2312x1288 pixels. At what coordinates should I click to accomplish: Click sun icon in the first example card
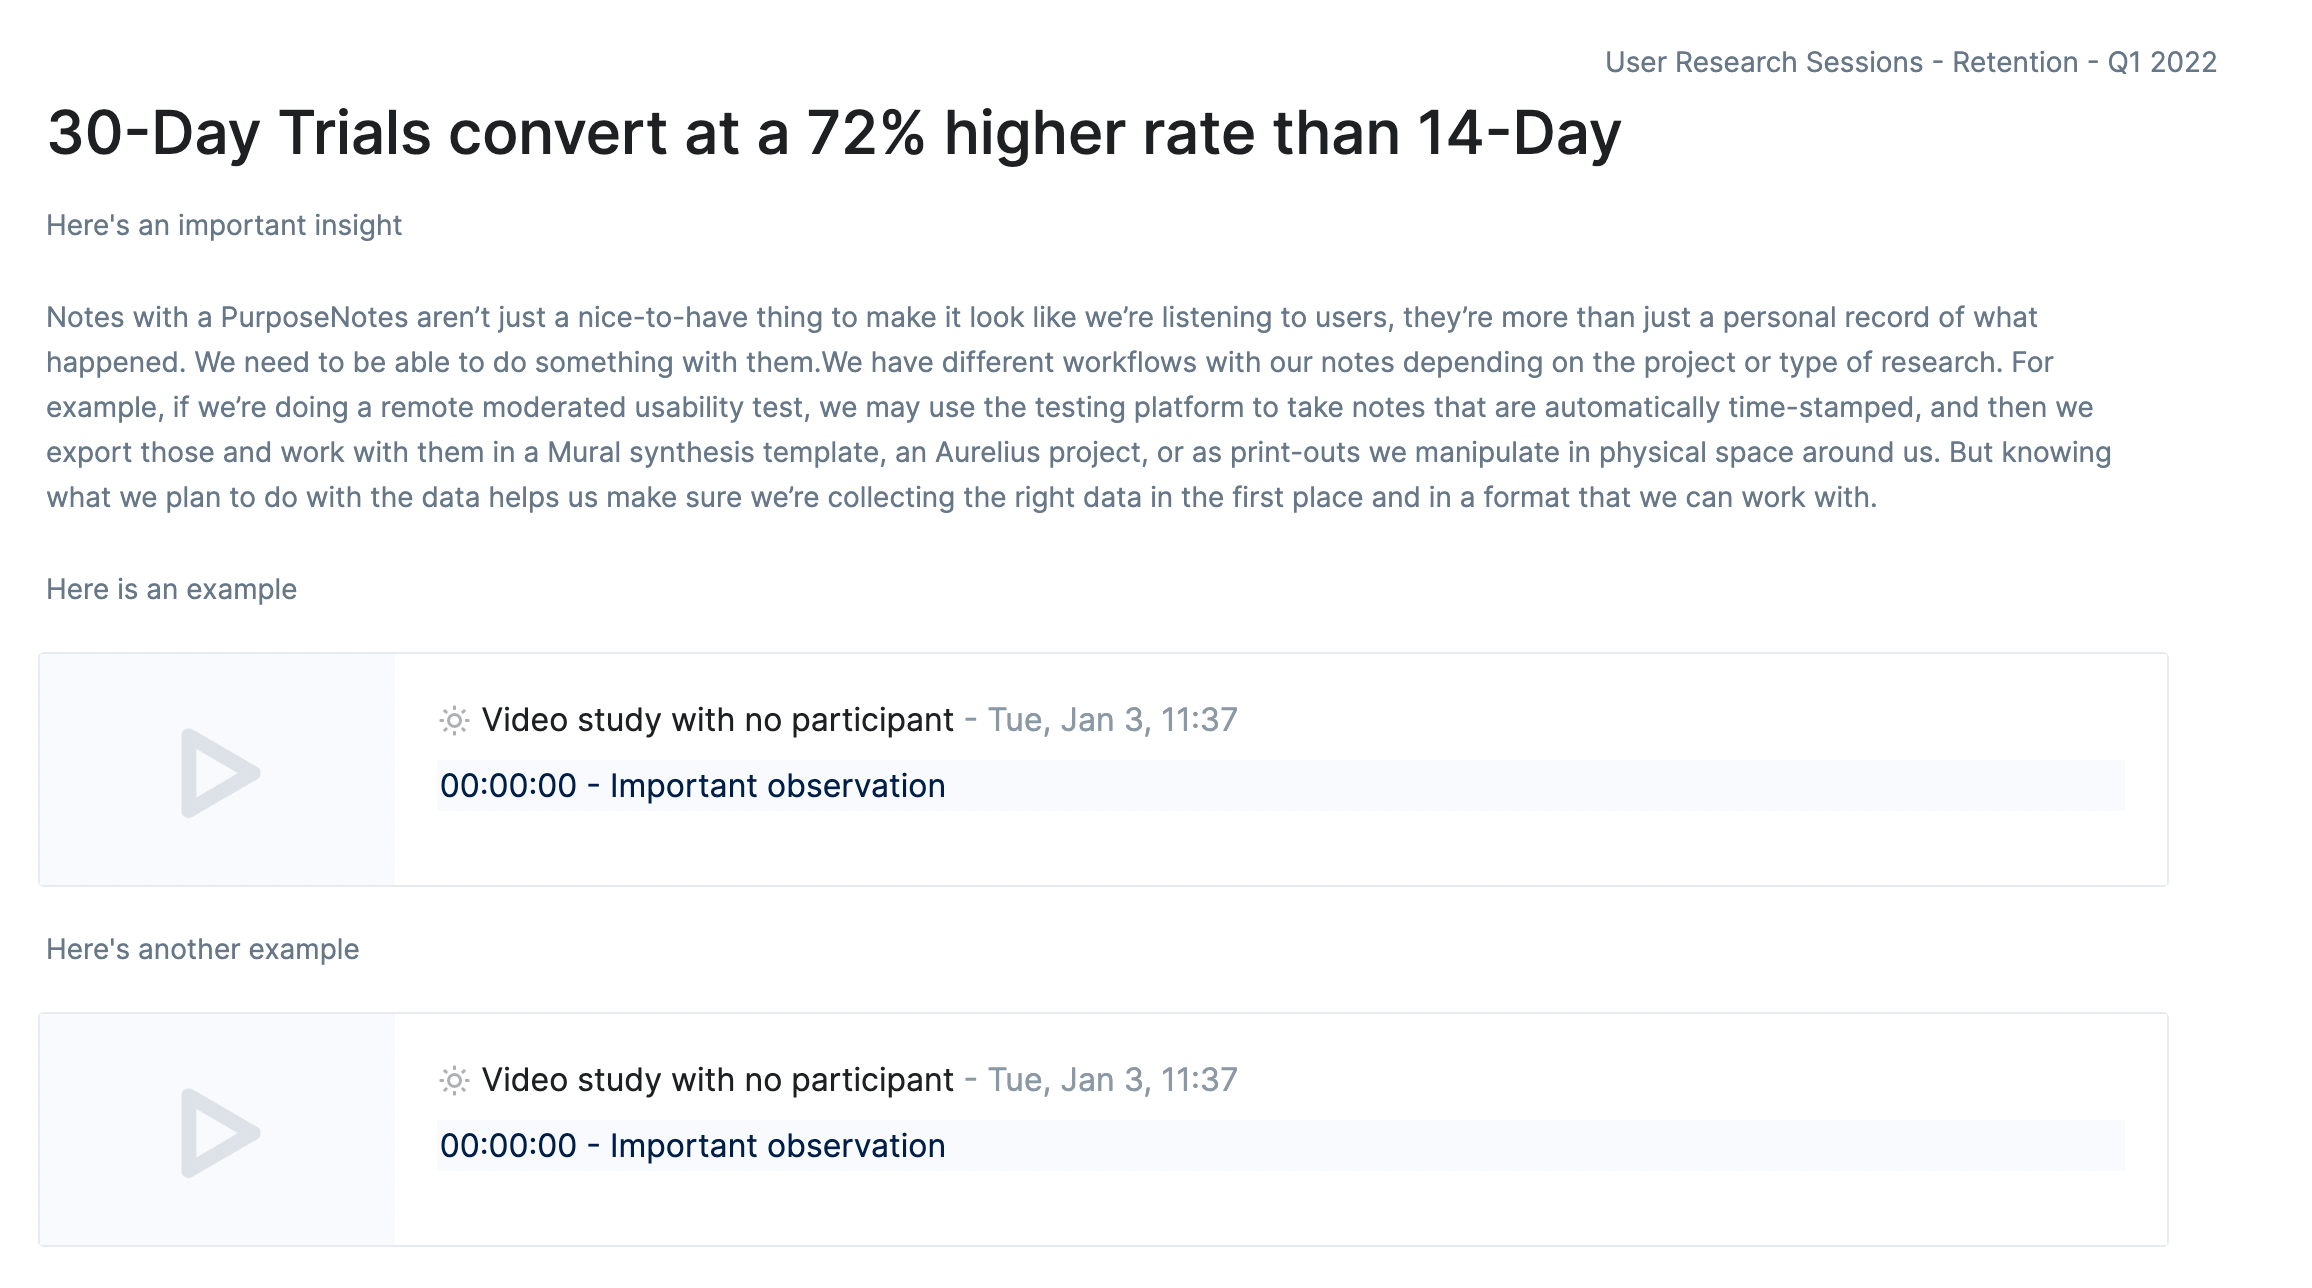point(454,720)
